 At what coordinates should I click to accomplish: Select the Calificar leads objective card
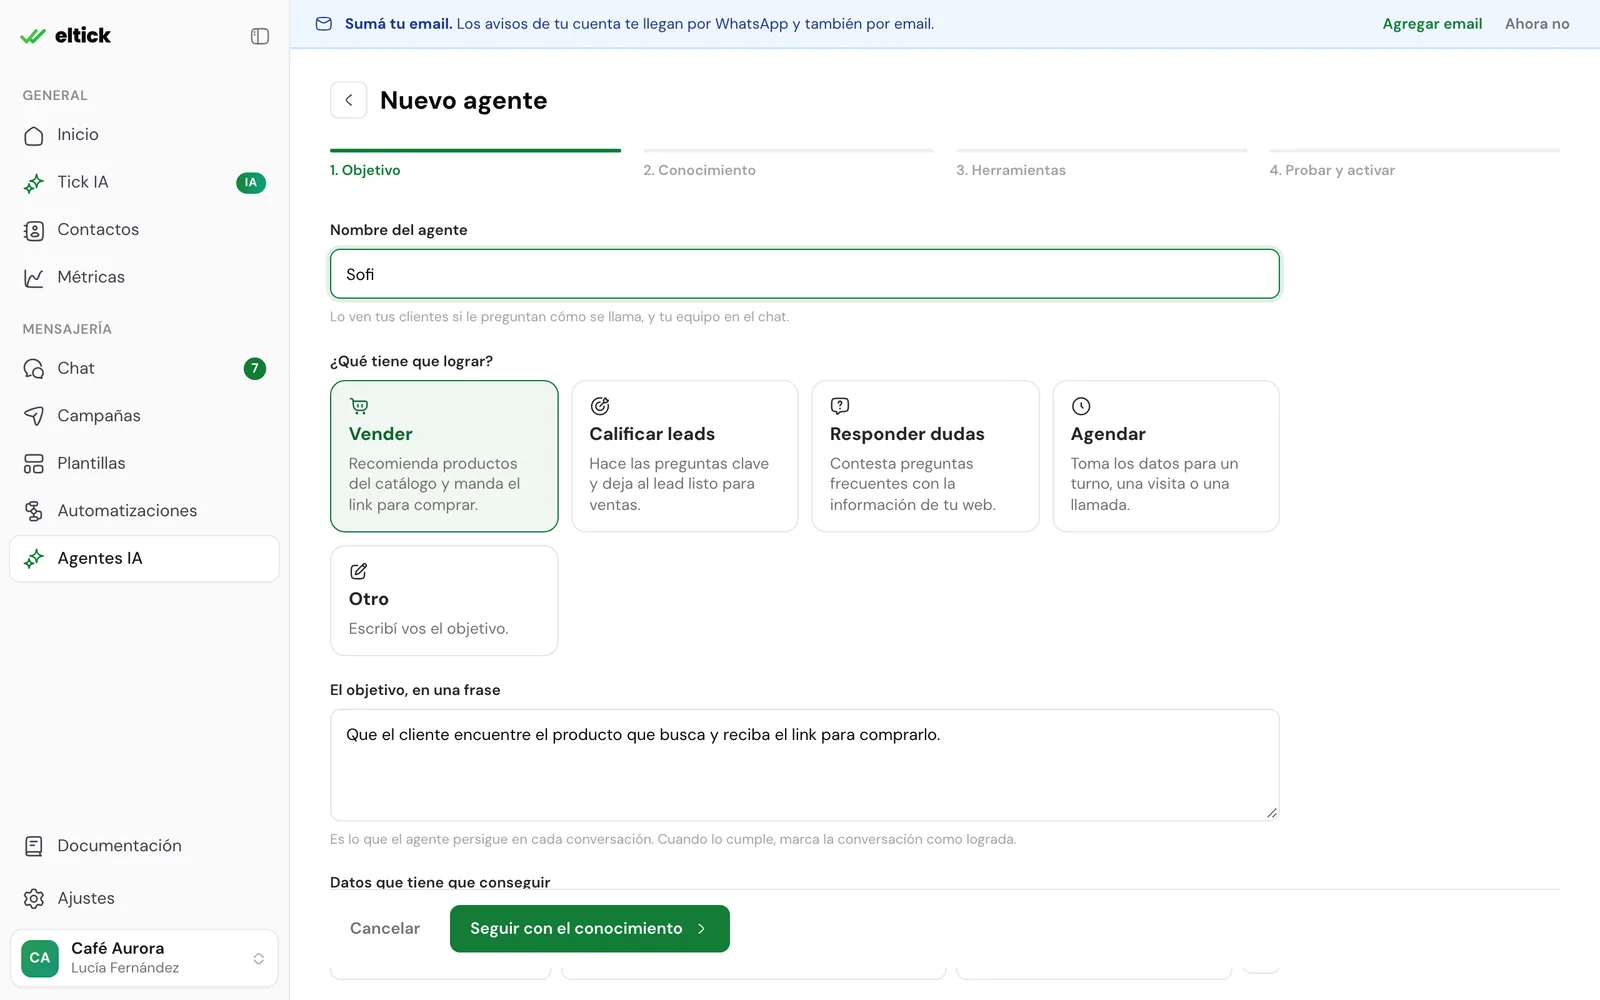(685, 456)
